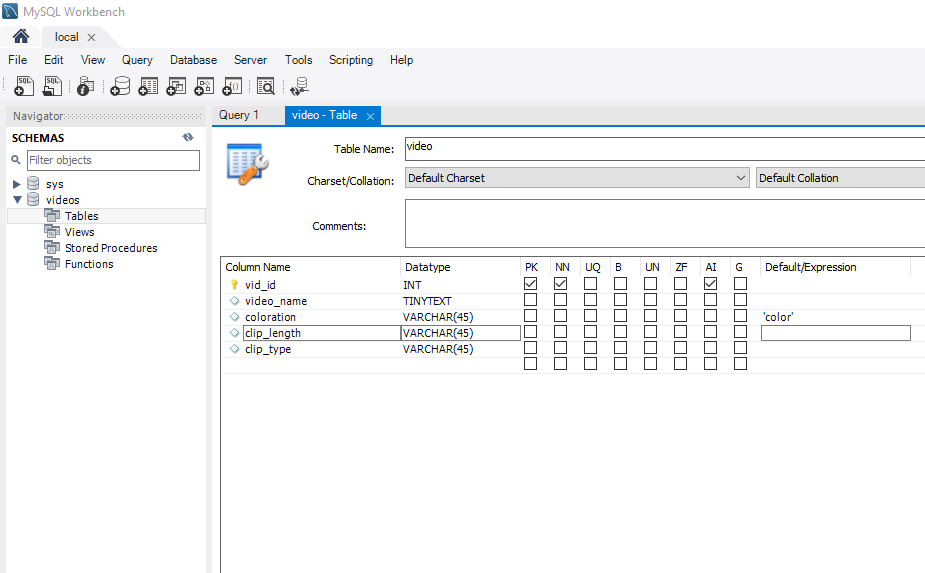This screenshot has height=573, width=925.
Task: Uncheck PK for vid_id
Action: (530, 284)
